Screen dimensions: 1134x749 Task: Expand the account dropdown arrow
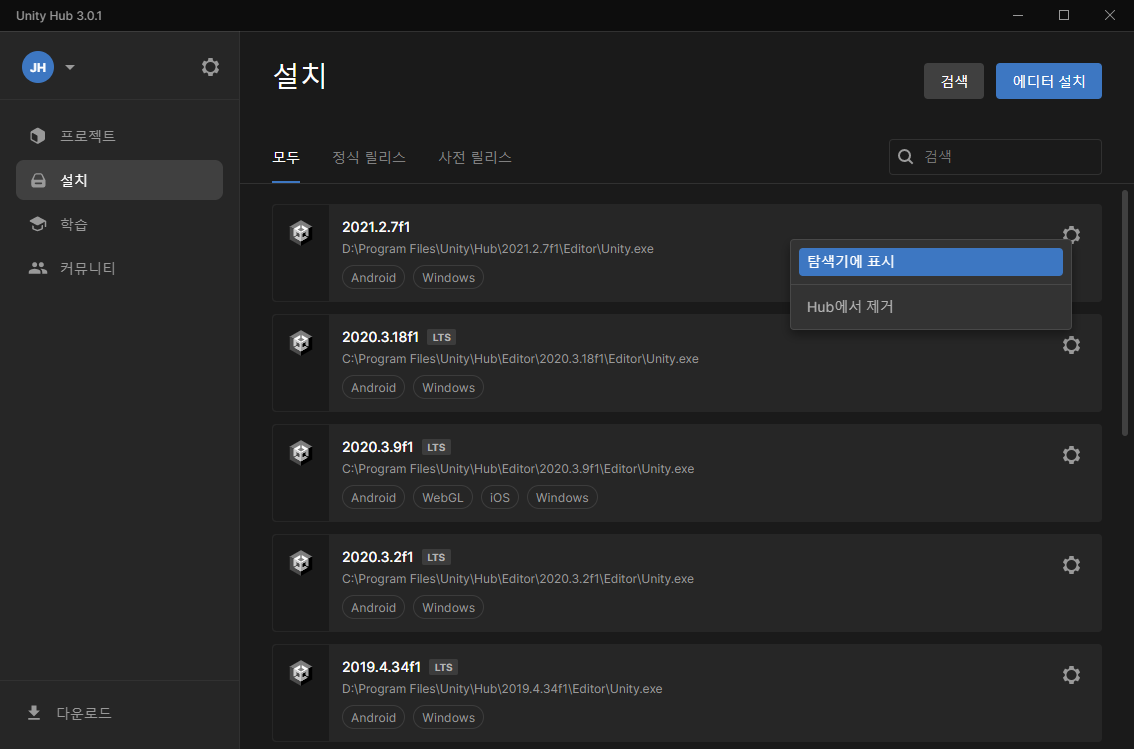pyautogui.click(x=69, y=67)
